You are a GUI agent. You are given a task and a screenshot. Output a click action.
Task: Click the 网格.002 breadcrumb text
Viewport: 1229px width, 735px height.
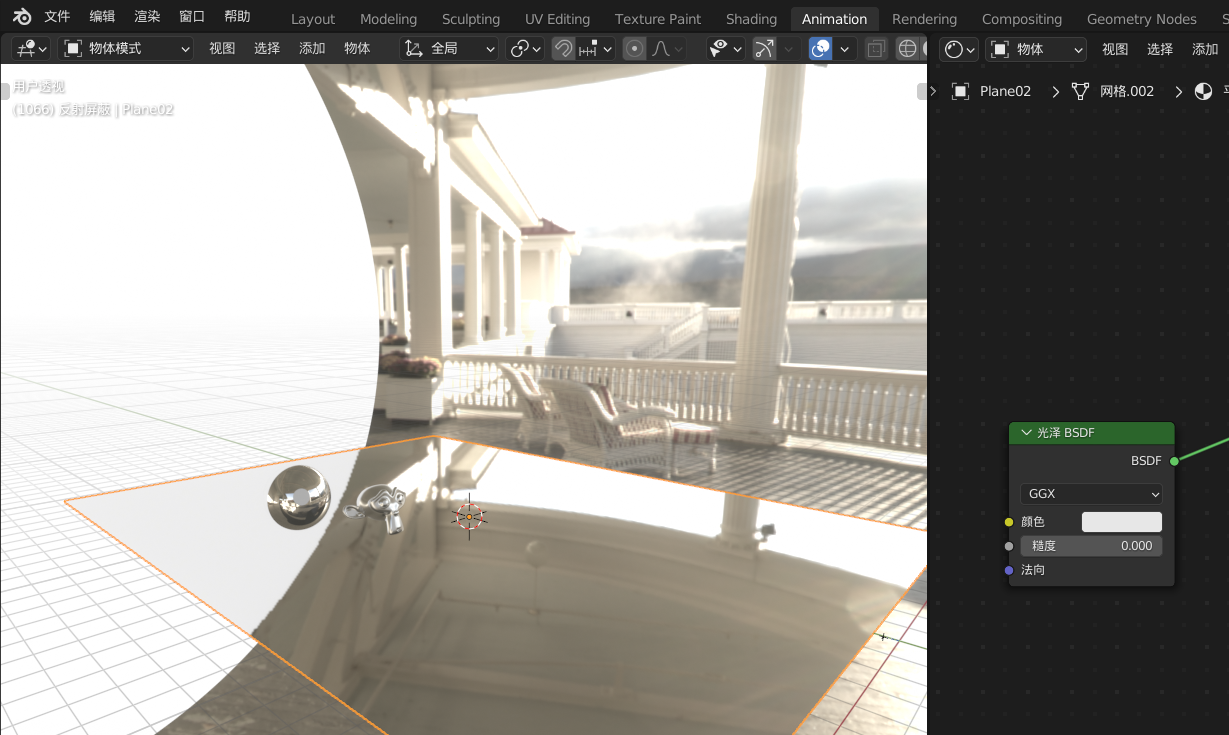pyautogui.click(x=1127, y=91)
